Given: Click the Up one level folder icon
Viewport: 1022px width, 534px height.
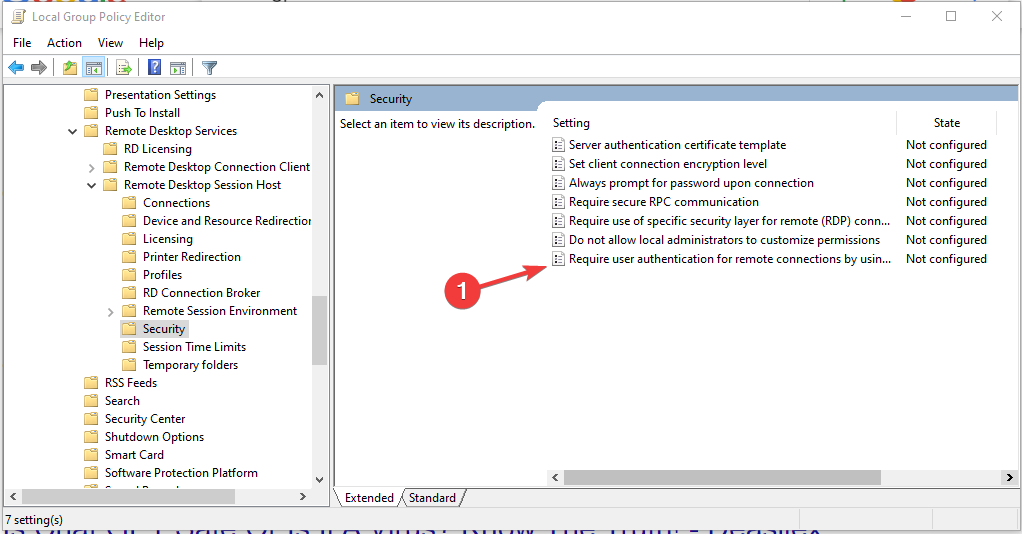Looking at the screenshot, I should pos(70,67).
